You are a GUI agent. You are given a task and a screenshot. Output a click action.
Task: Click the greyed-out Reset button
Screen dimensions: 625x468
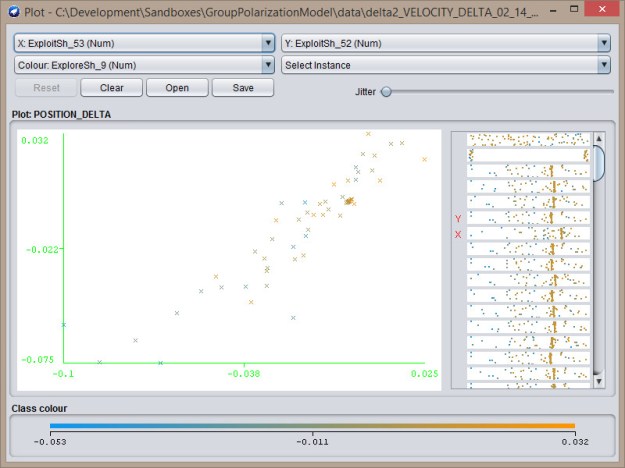click(47, 88)
